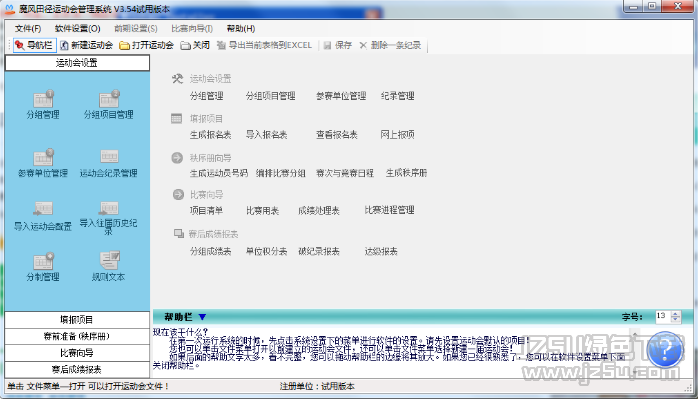This screenshot has height=399, width=698.
Task: Click the blue question mark help icon
Action: 665,350
